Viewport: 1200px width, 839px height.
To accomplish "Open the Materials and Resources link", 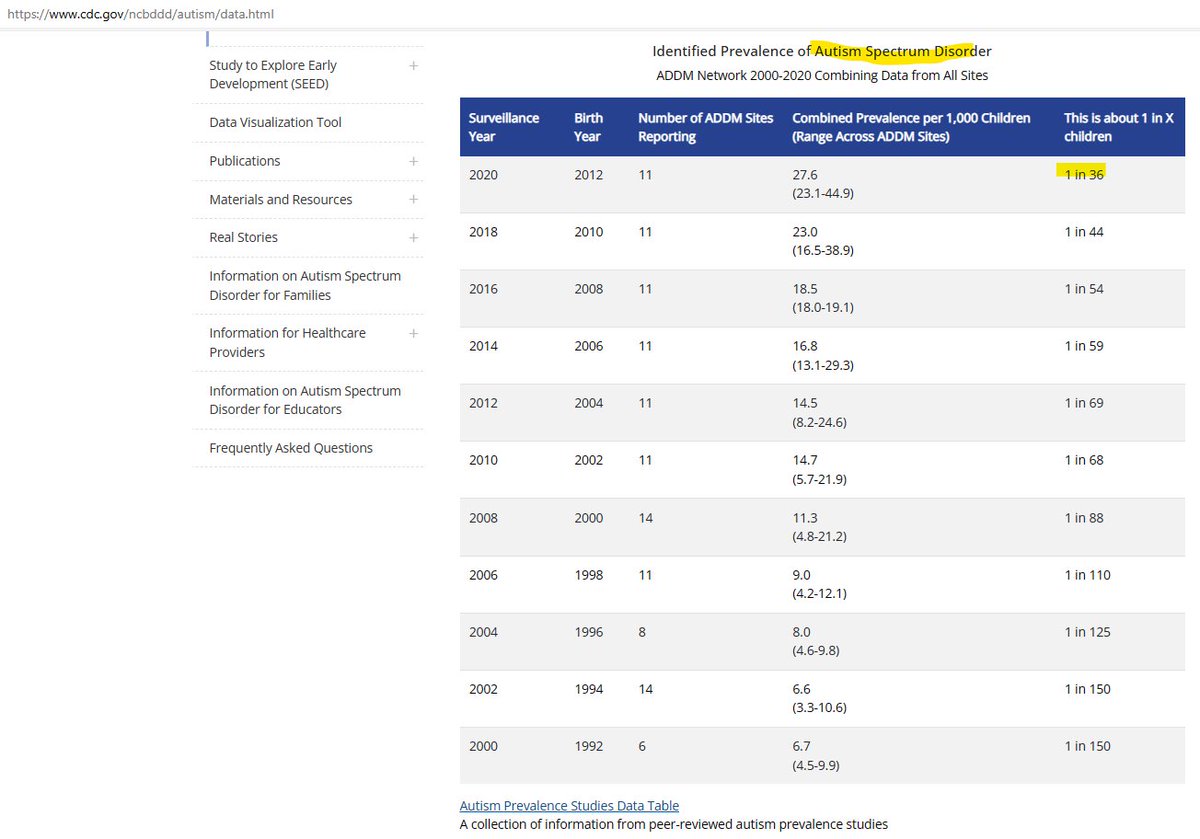I will click(x=280, y=199).
